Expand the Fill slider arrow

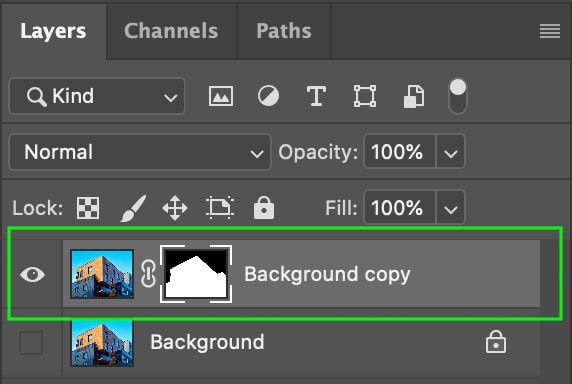(451, 207)
